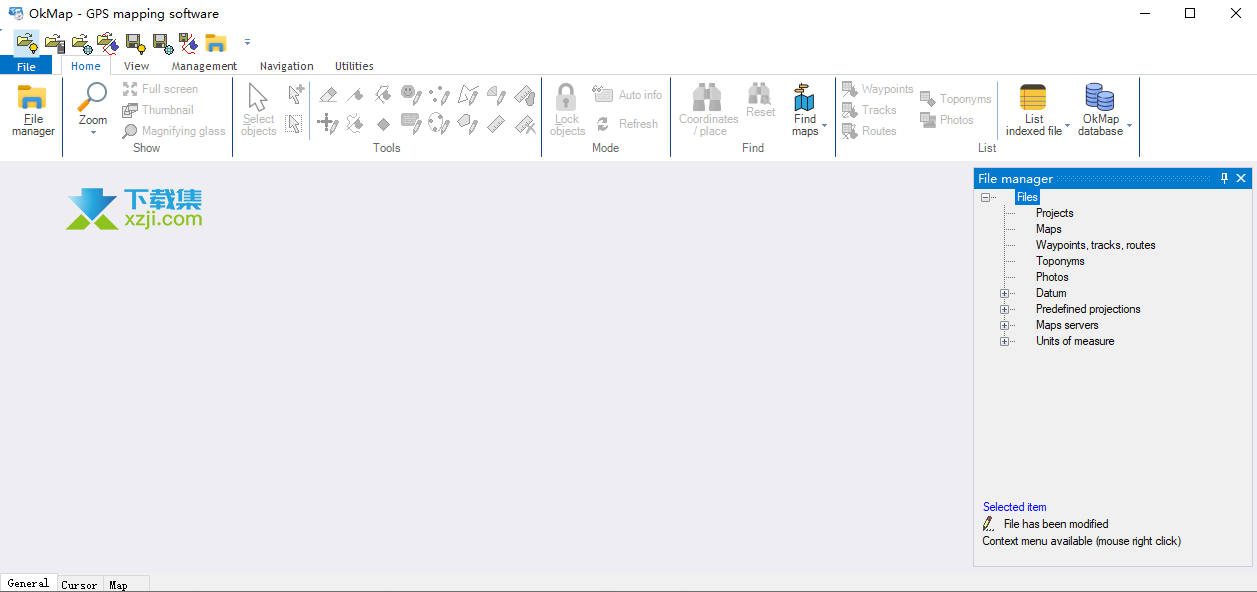Click the File manager panel title
The image size is (1257, 592).
1015,179
